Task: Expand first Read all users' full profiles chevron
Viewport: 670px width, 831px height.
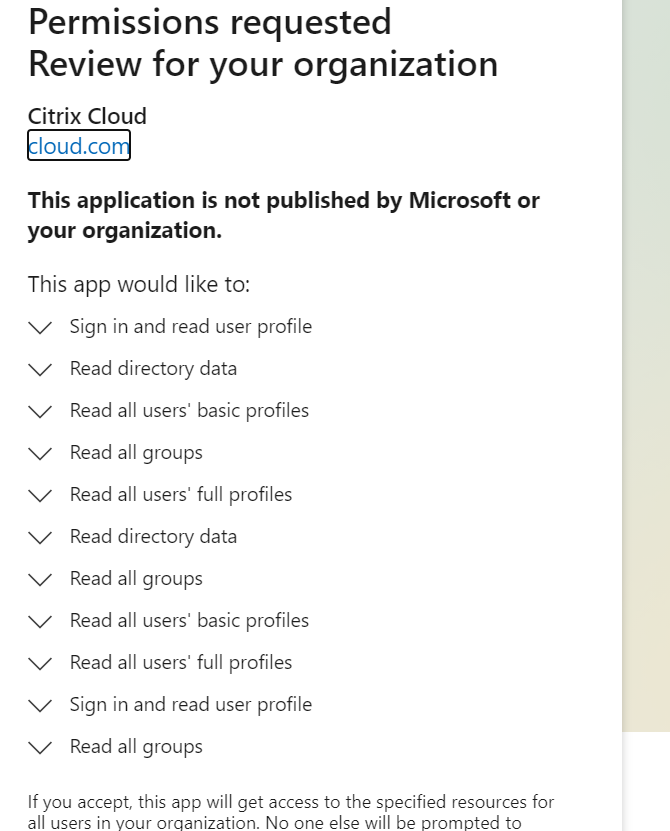Action: click(40, 495)
